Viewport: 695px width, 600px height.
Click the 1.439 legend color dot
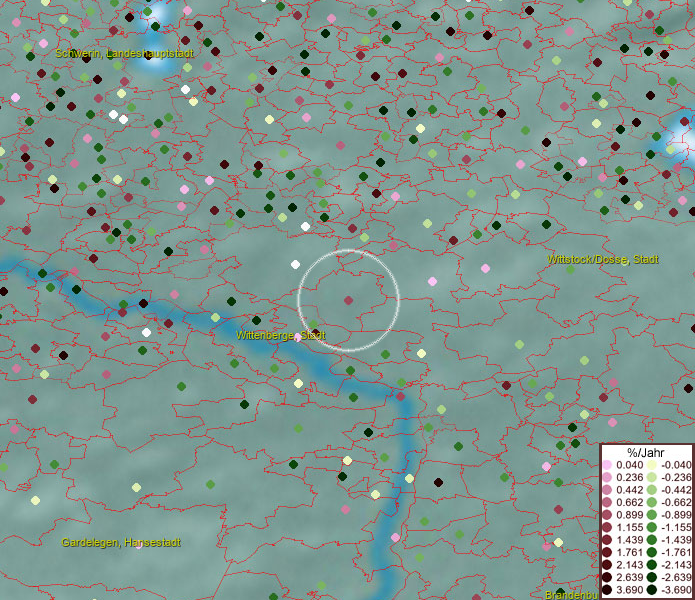[607, 540]
